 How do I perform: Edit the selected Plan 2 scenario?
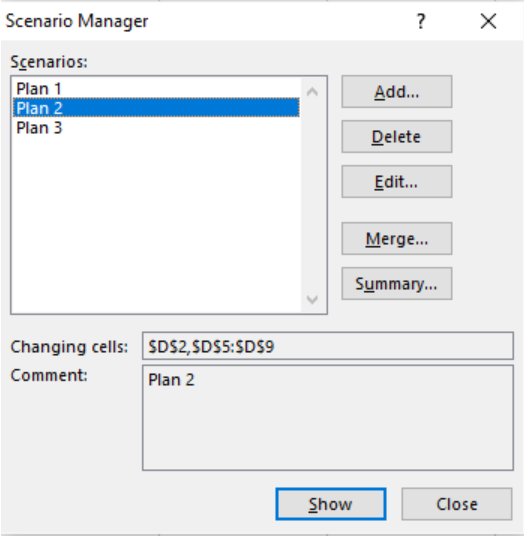coord(397,182)
